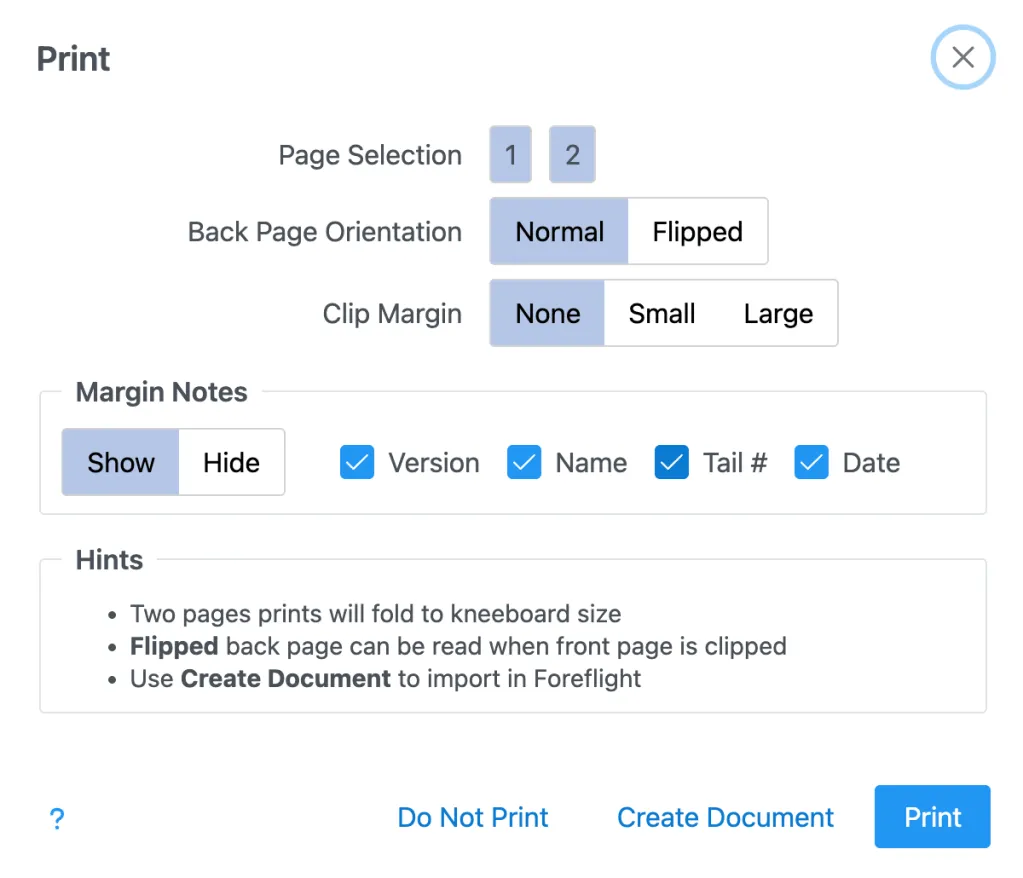Close the Print dialog with the X icon
The height and width of the screenshot is (878, 1023).
click(x=962, y=58)
